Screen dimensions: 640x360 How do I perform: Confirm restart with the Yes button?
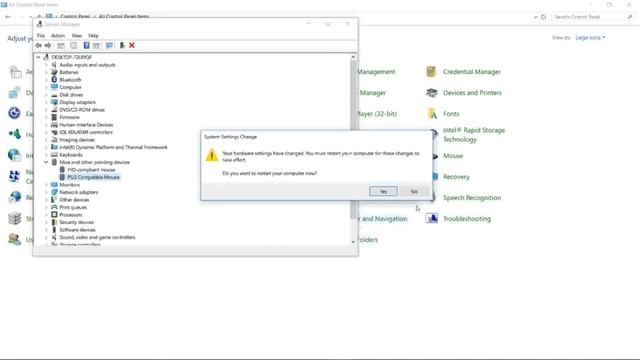pos(383,191)
